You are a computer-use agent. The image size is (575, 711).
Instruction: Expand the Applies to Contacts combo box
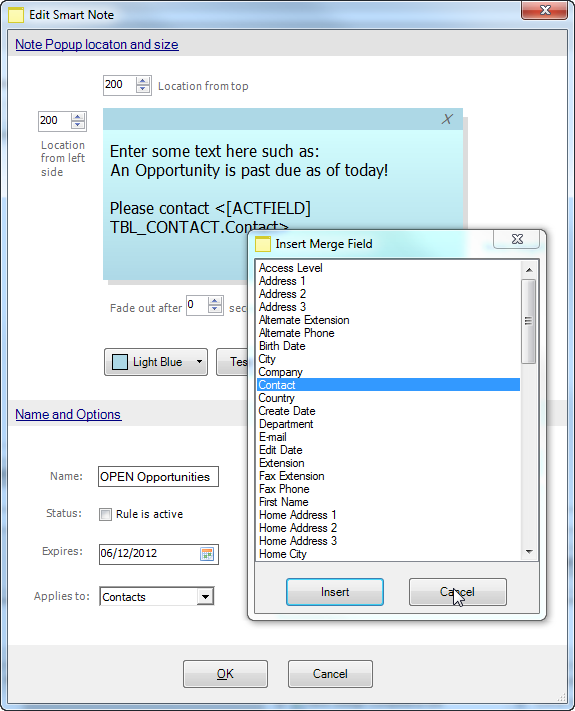pyautogui.click(x=205, y=597)
